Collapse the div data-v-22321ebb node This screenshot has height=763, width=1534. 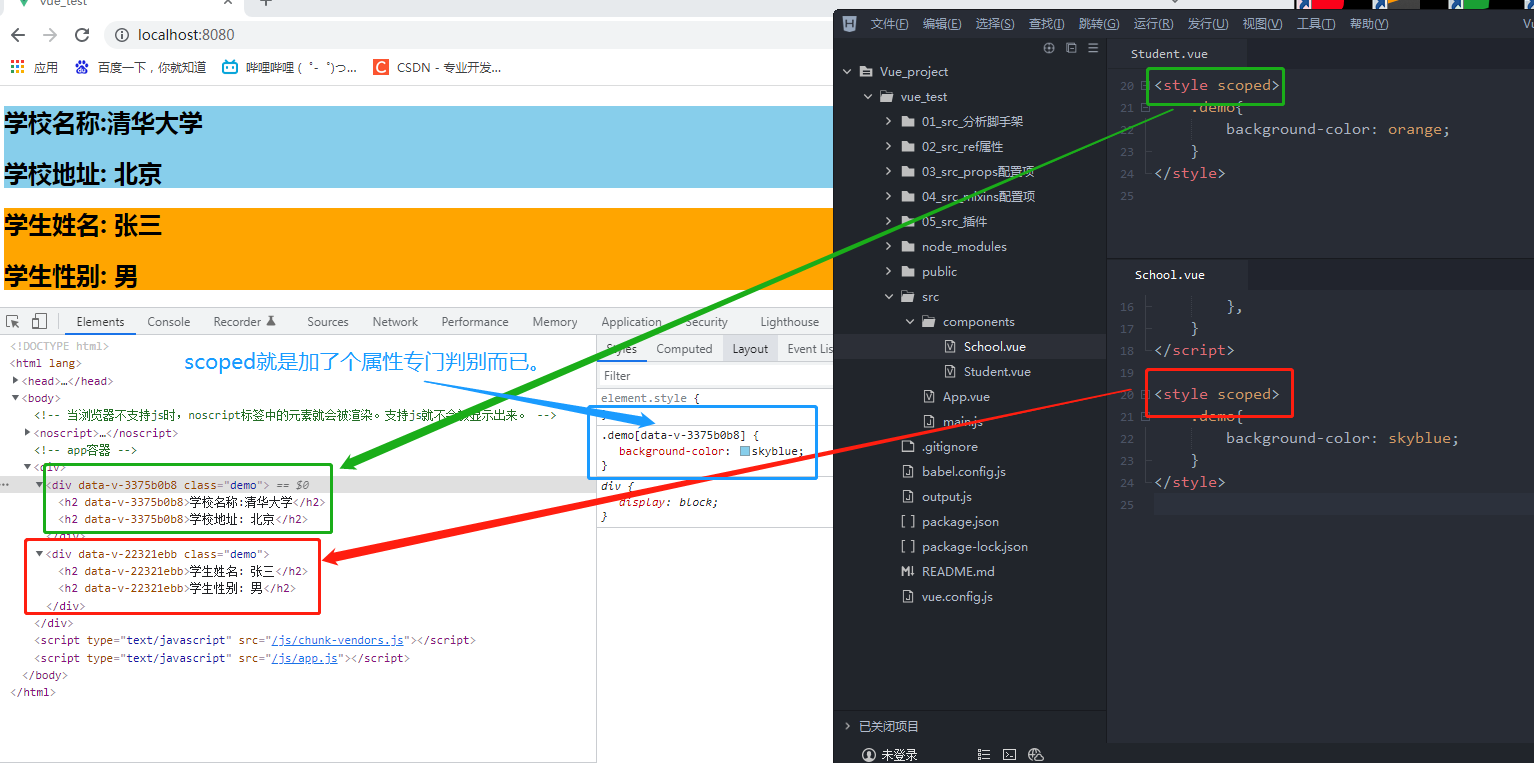39,554
